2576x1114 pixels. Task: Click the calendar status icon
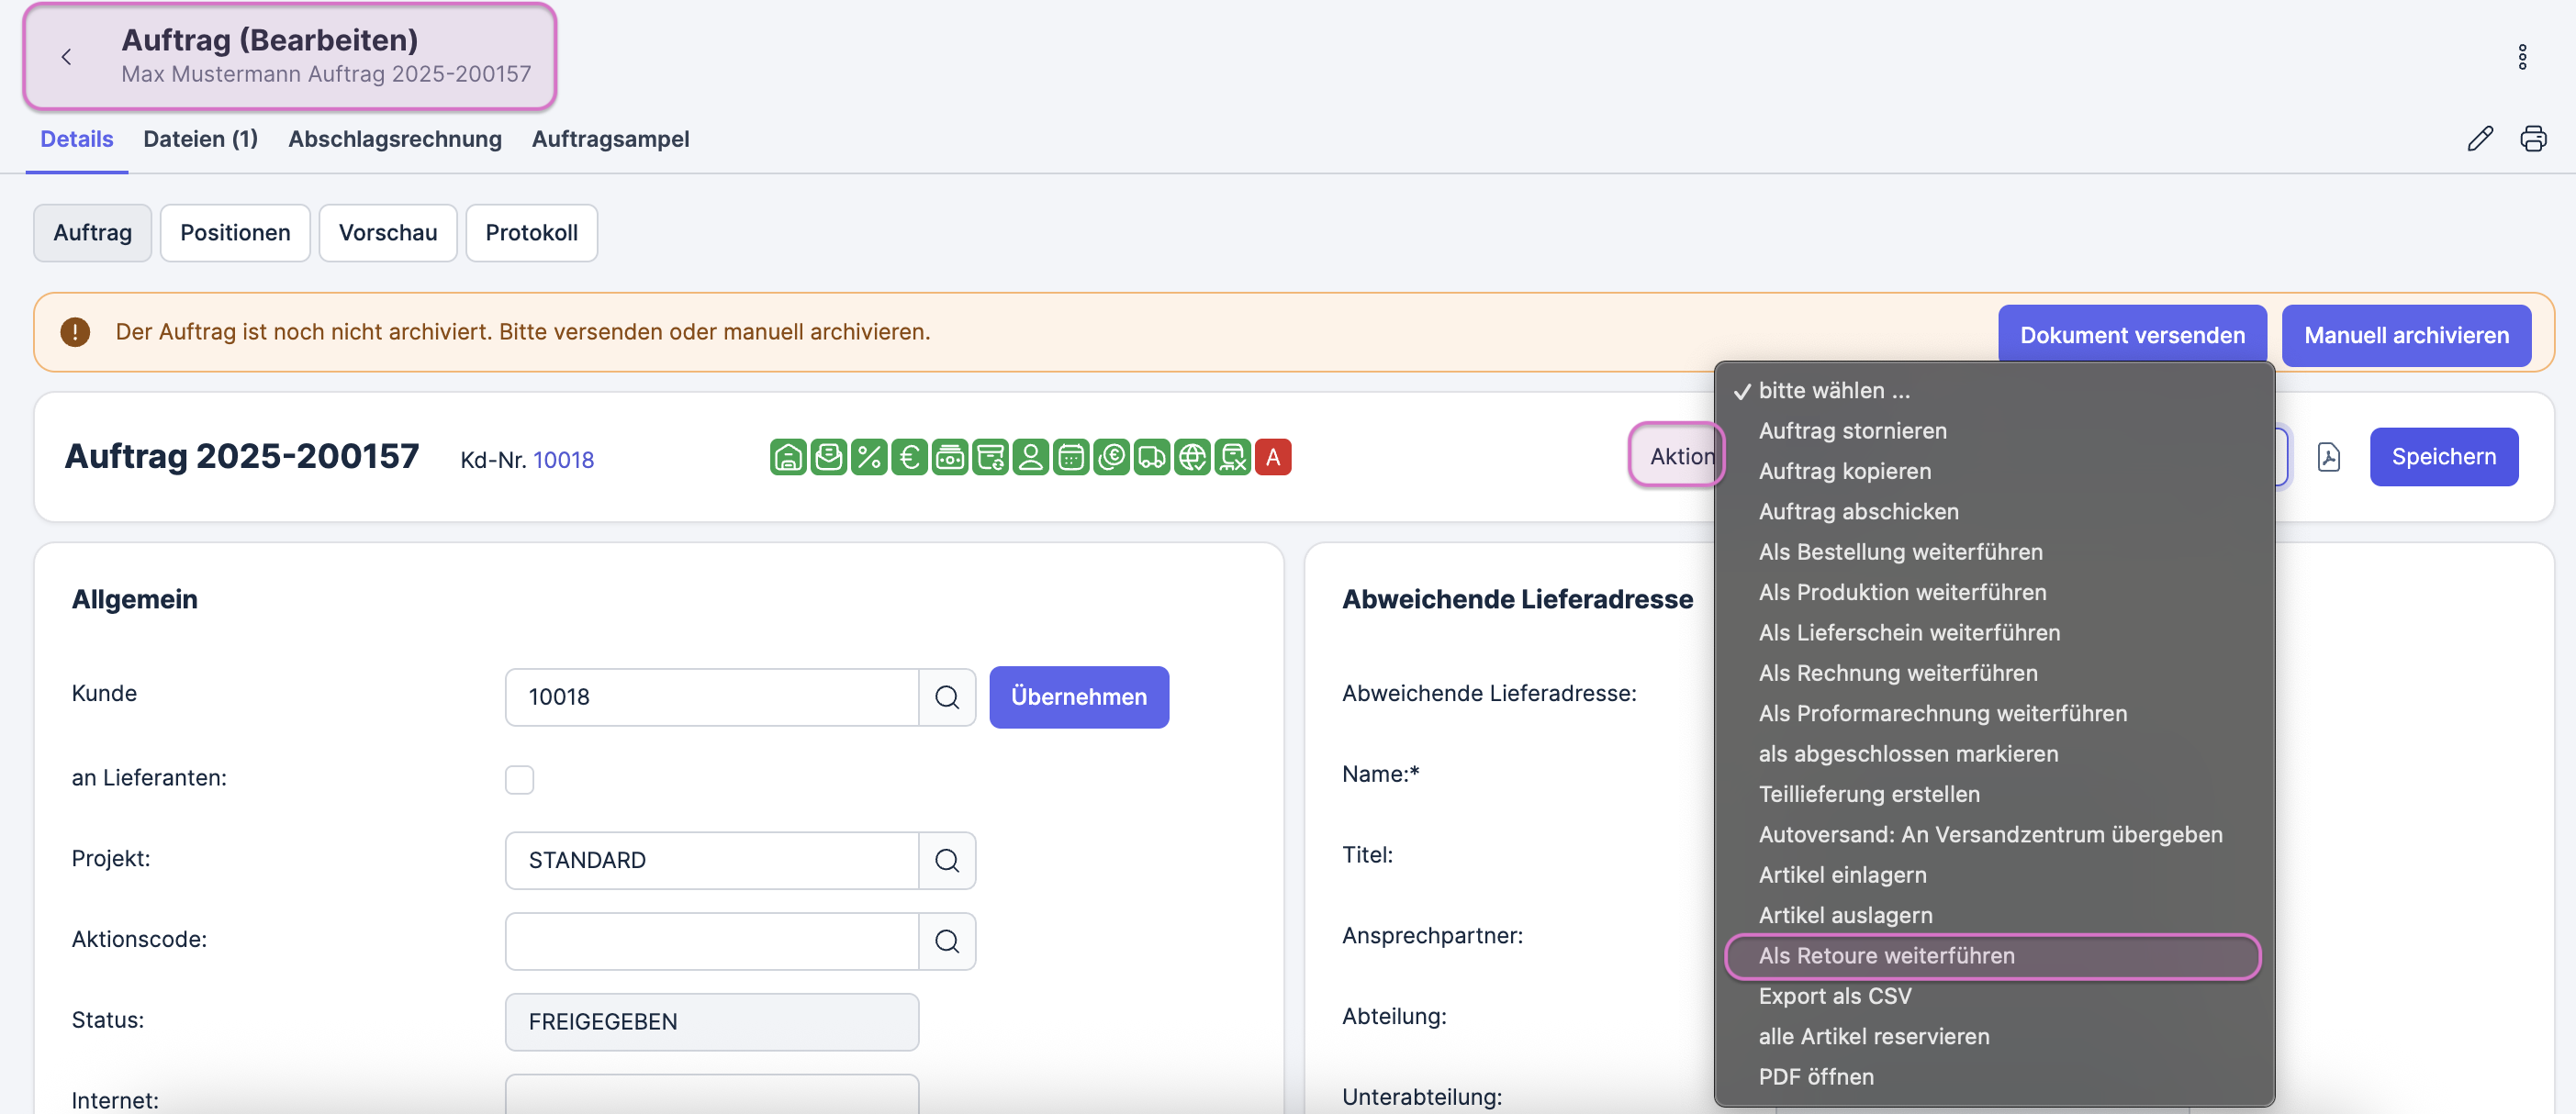[x=1071, y=457]
